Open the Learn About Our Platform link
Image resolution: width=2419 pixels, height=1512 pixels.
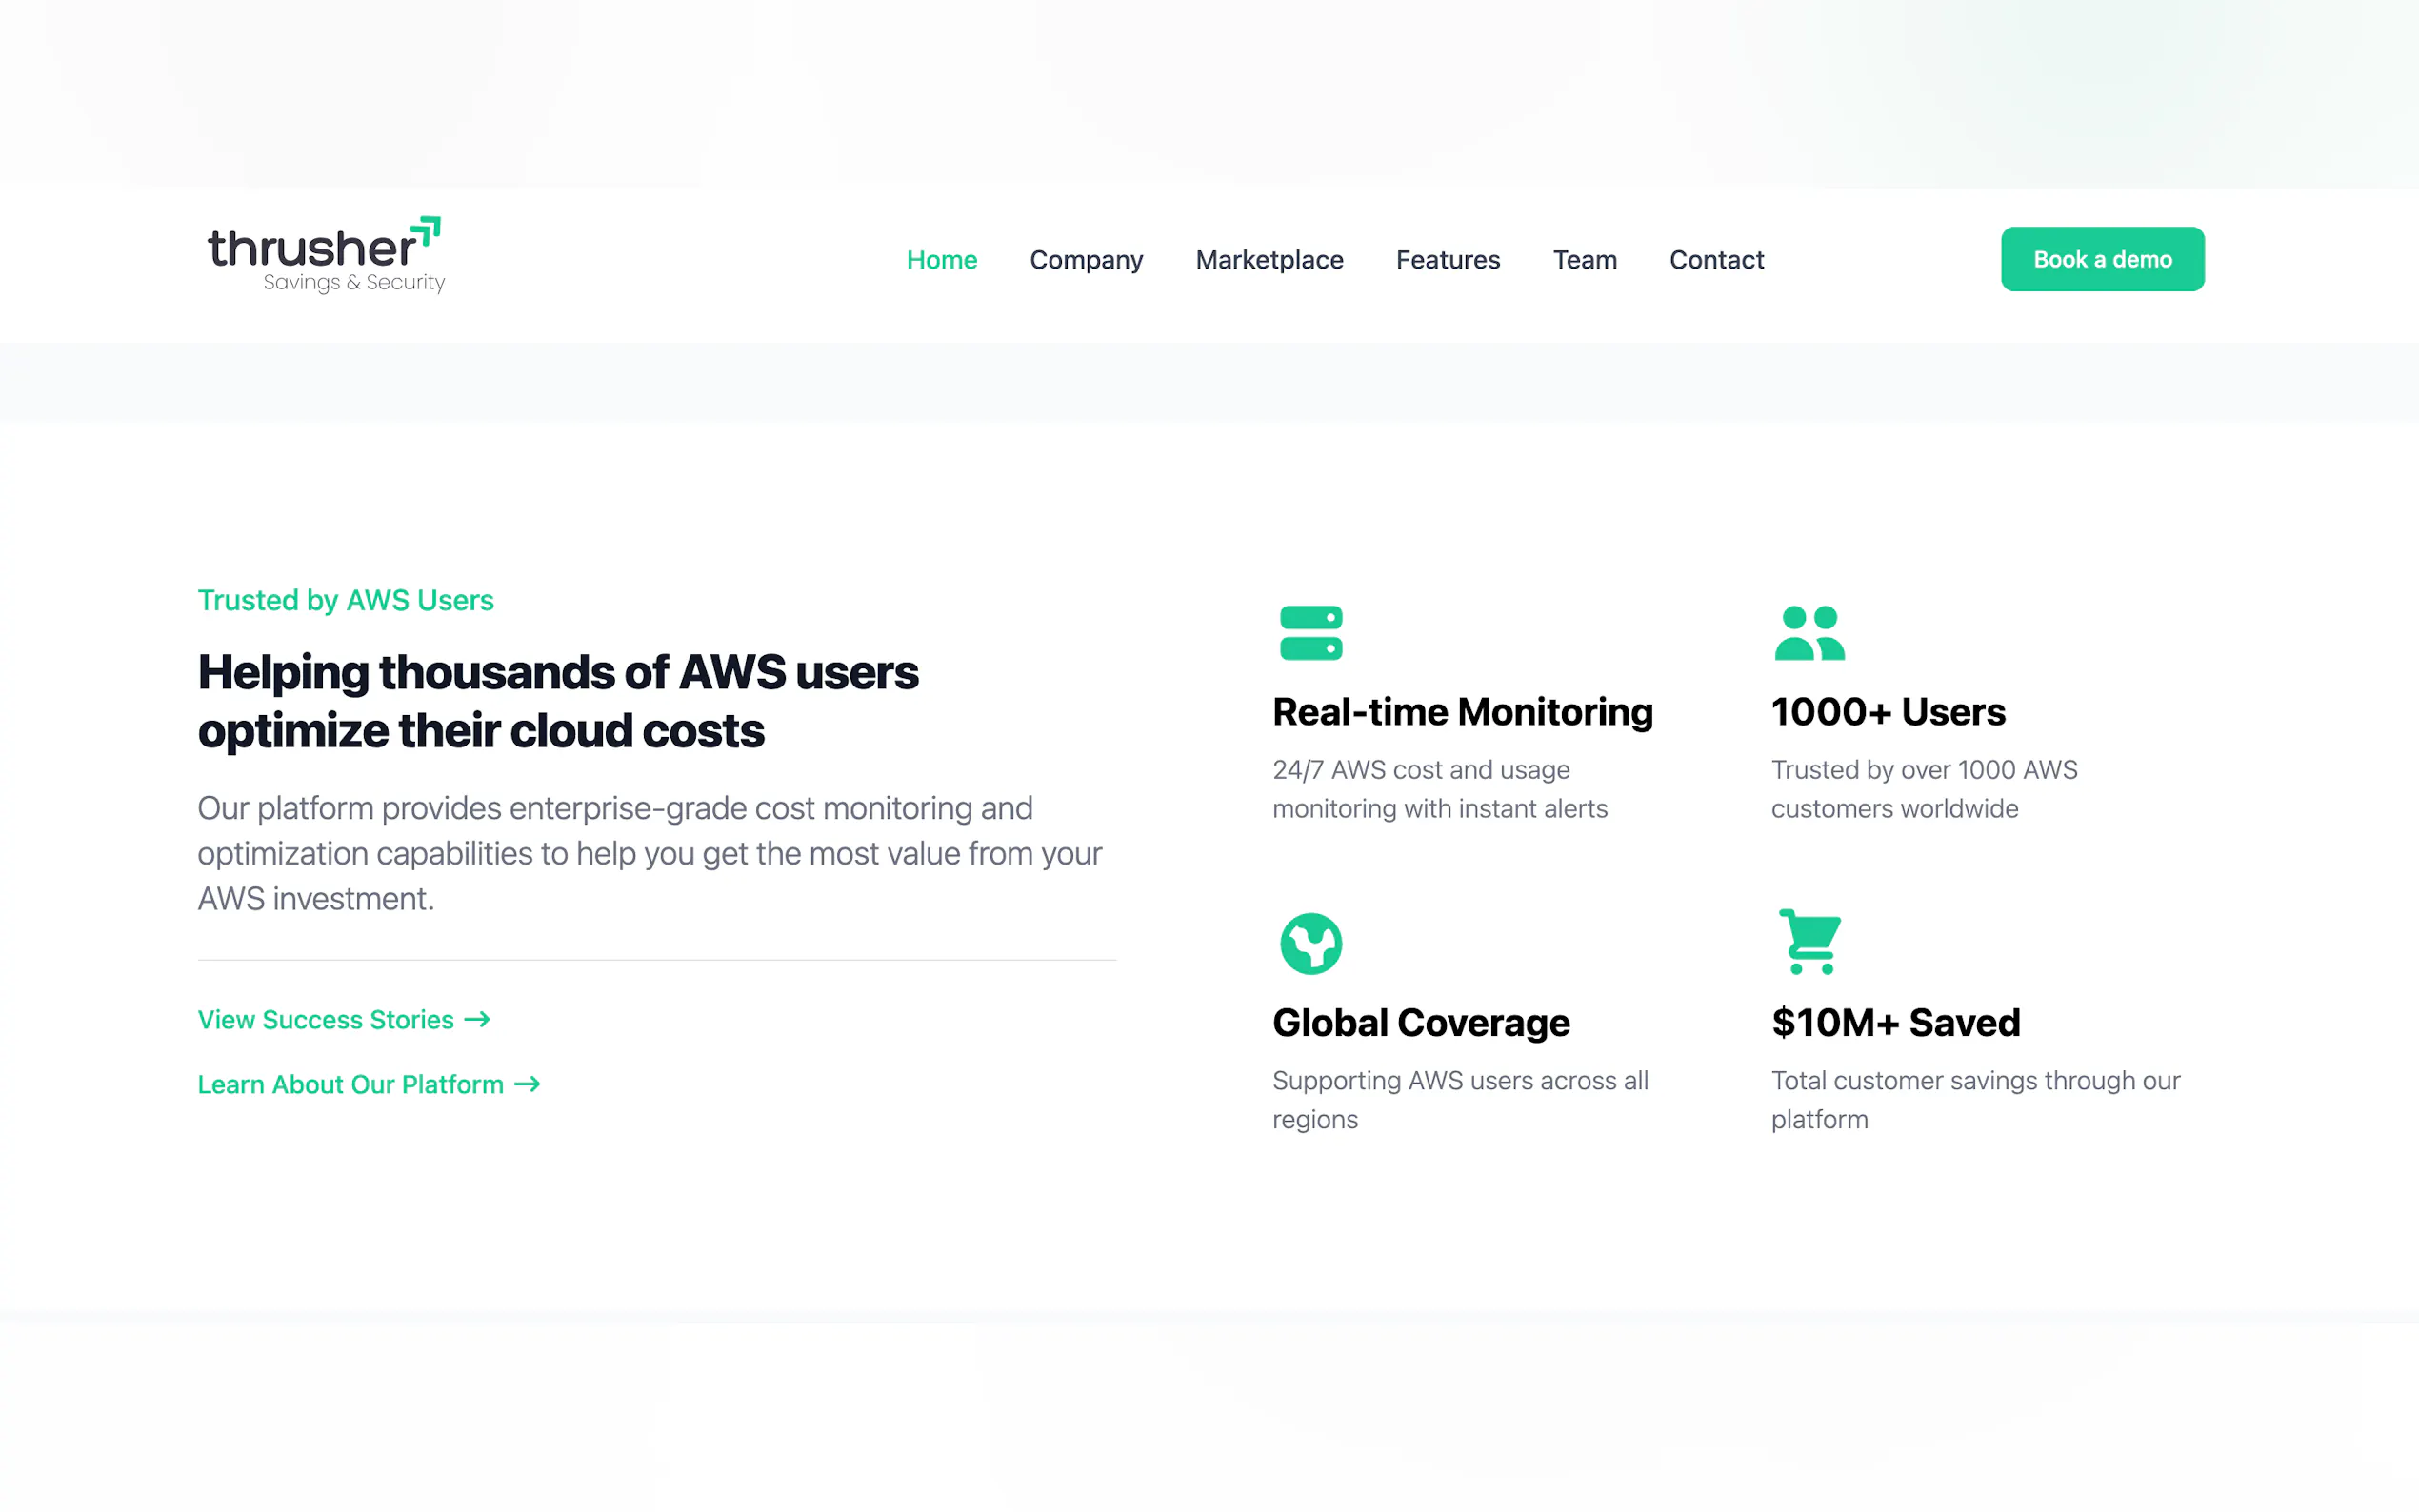(350, 1085)
